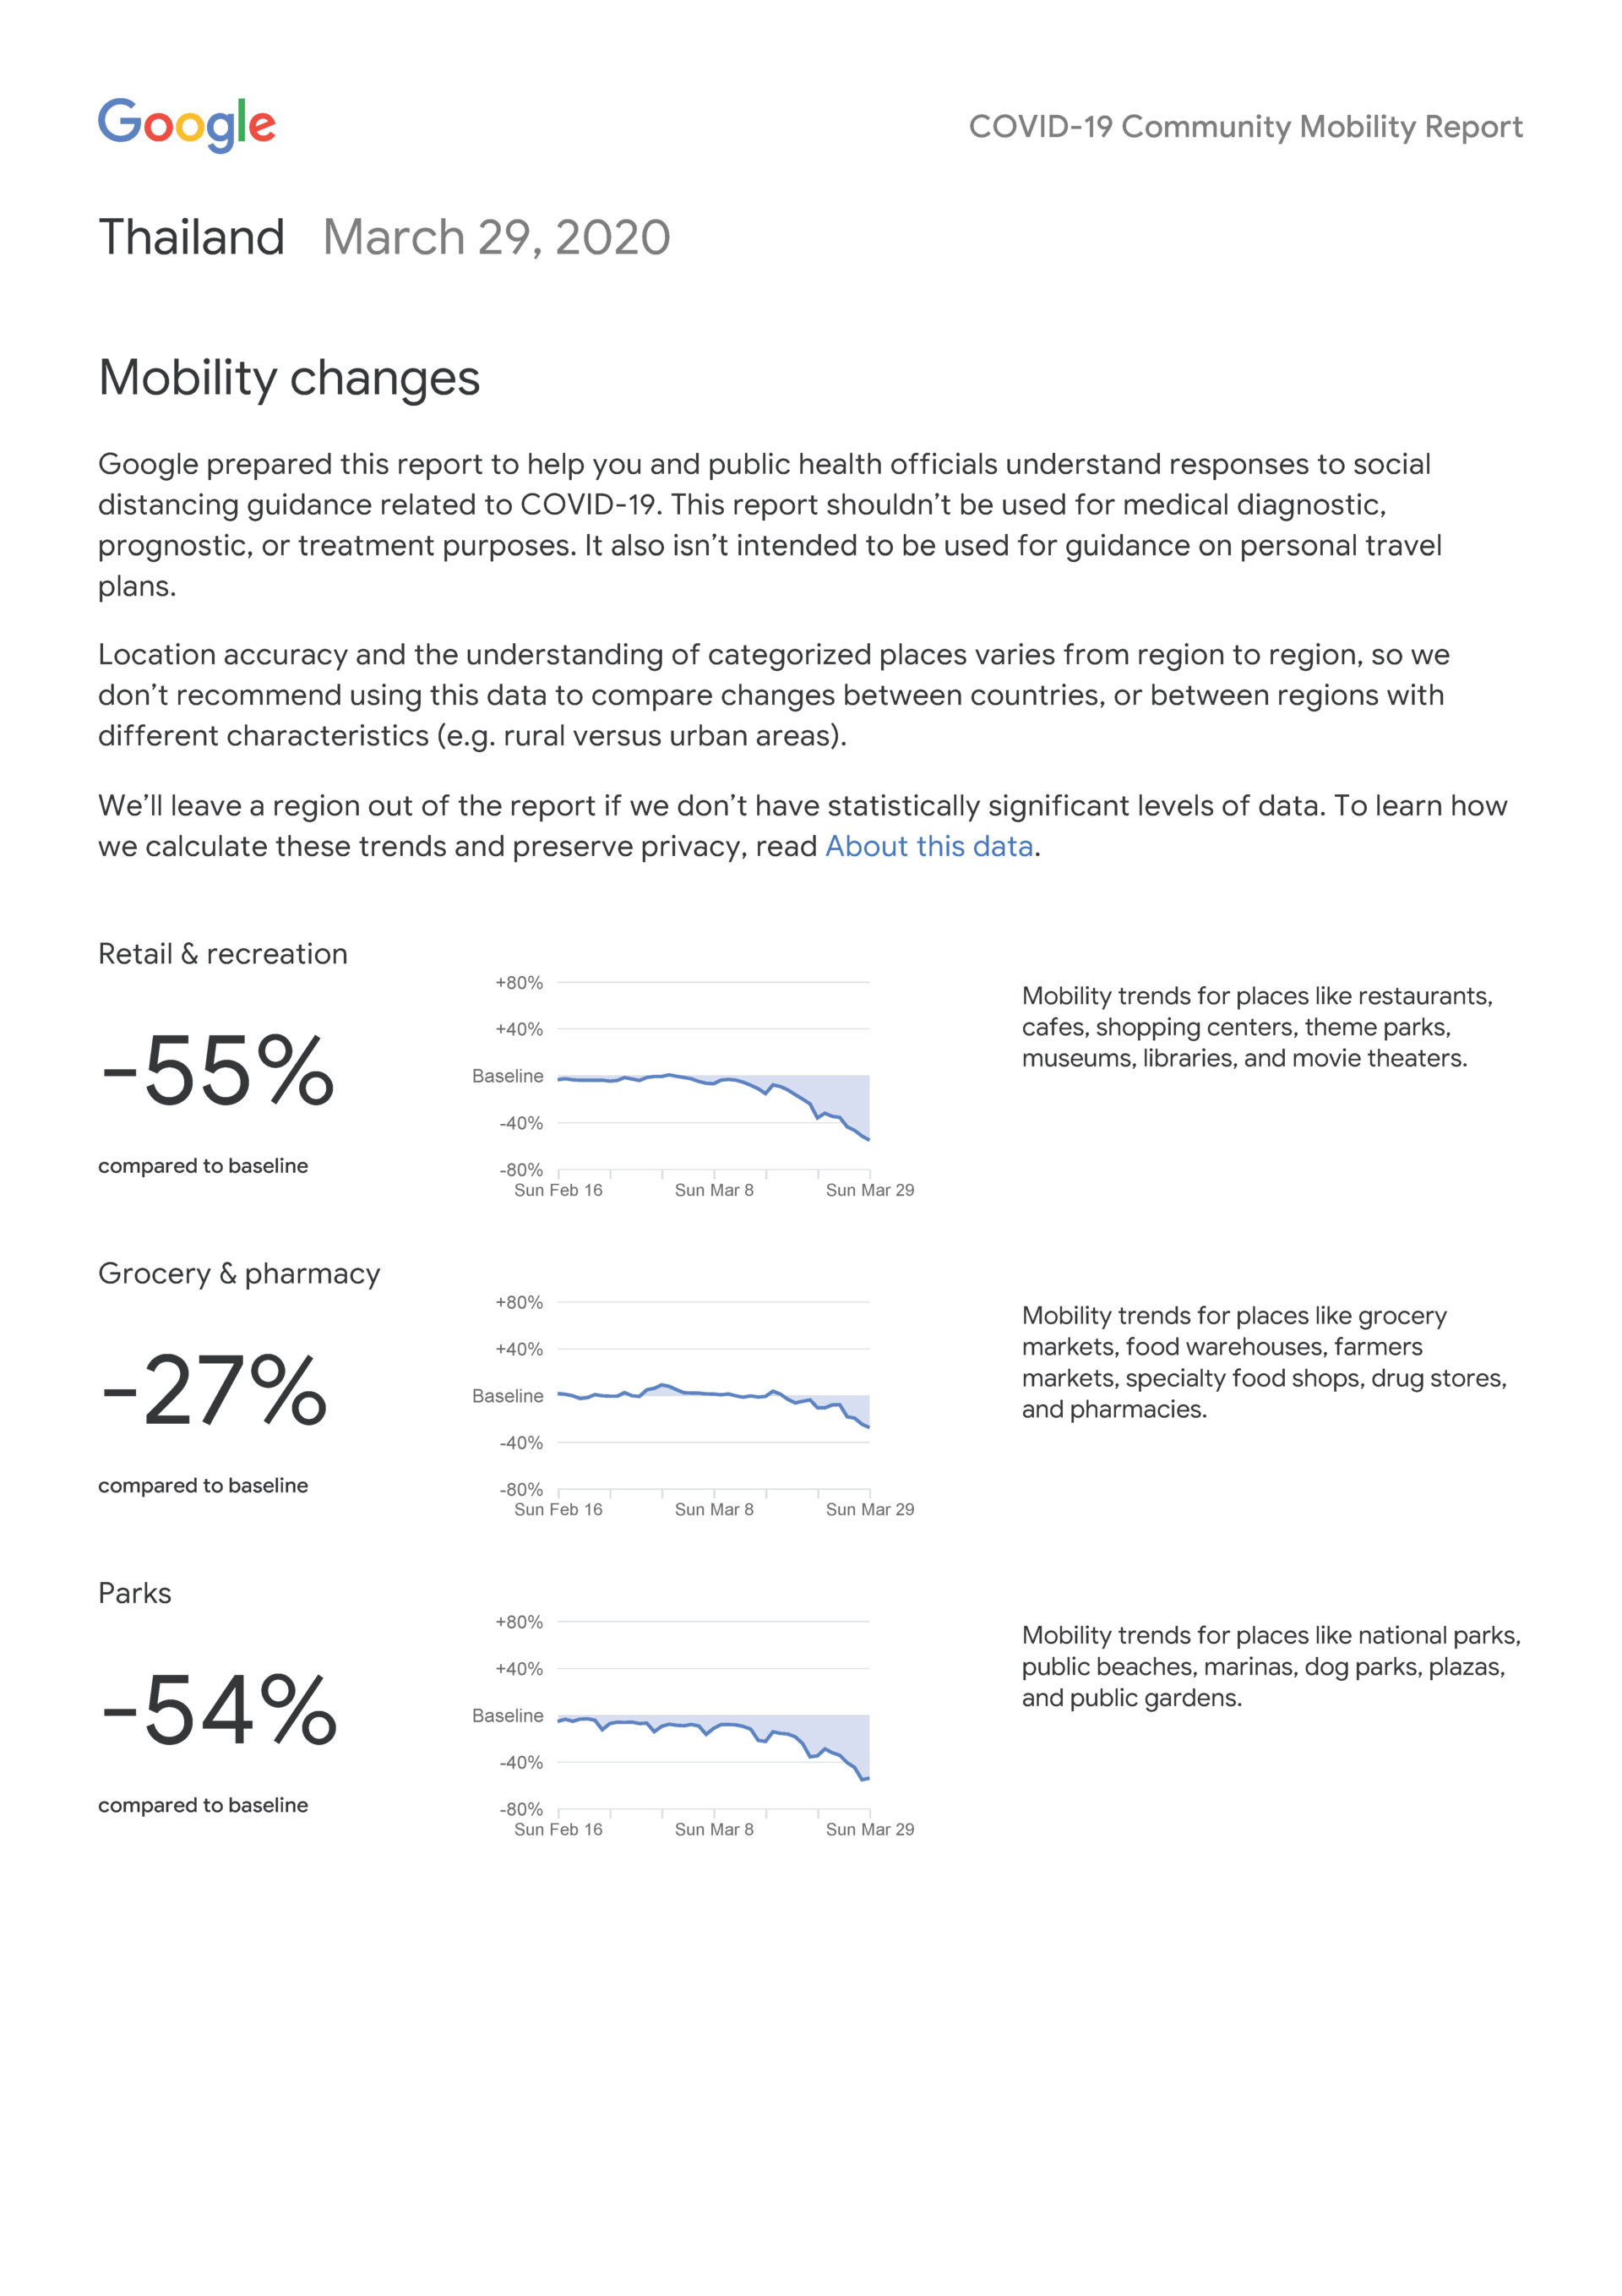Open the About this data link
This screenshot has height=2296, width=1622.
[x=928, y=846]
